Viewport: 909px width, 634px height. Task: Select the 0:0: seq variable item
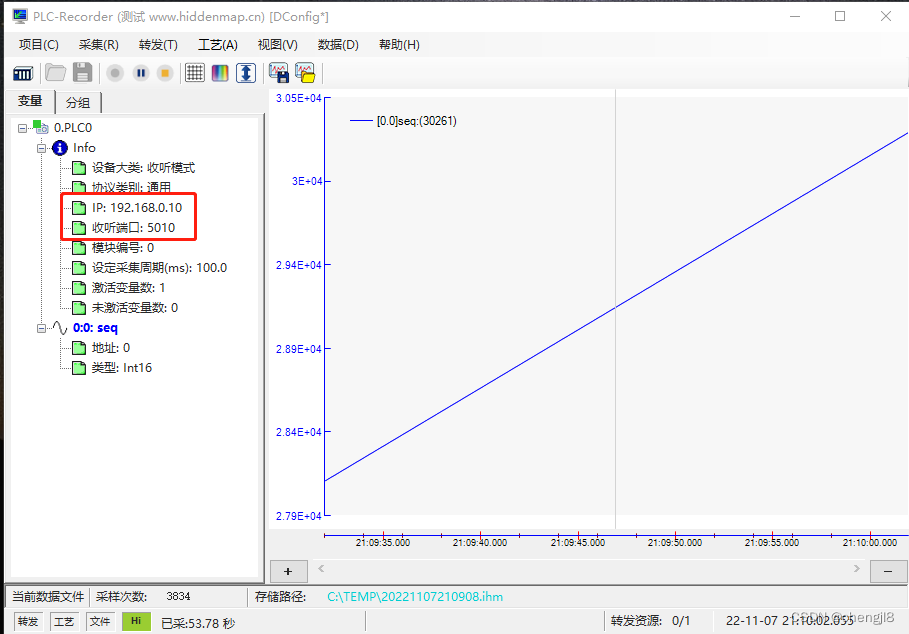tap(95, 328)
